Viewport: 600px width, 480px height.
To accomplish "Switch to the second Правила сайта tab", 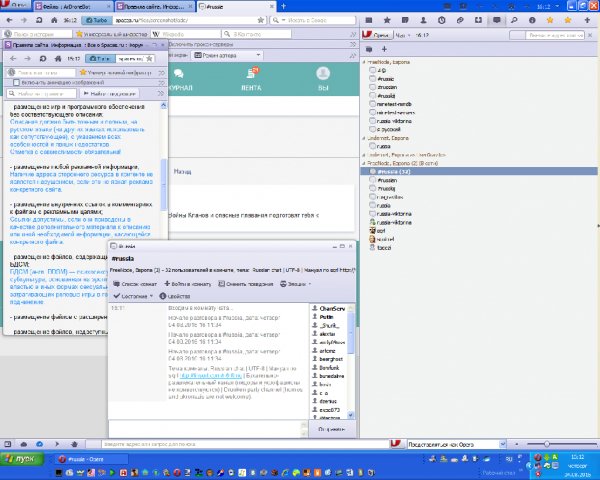I will (x=154, y=7).
